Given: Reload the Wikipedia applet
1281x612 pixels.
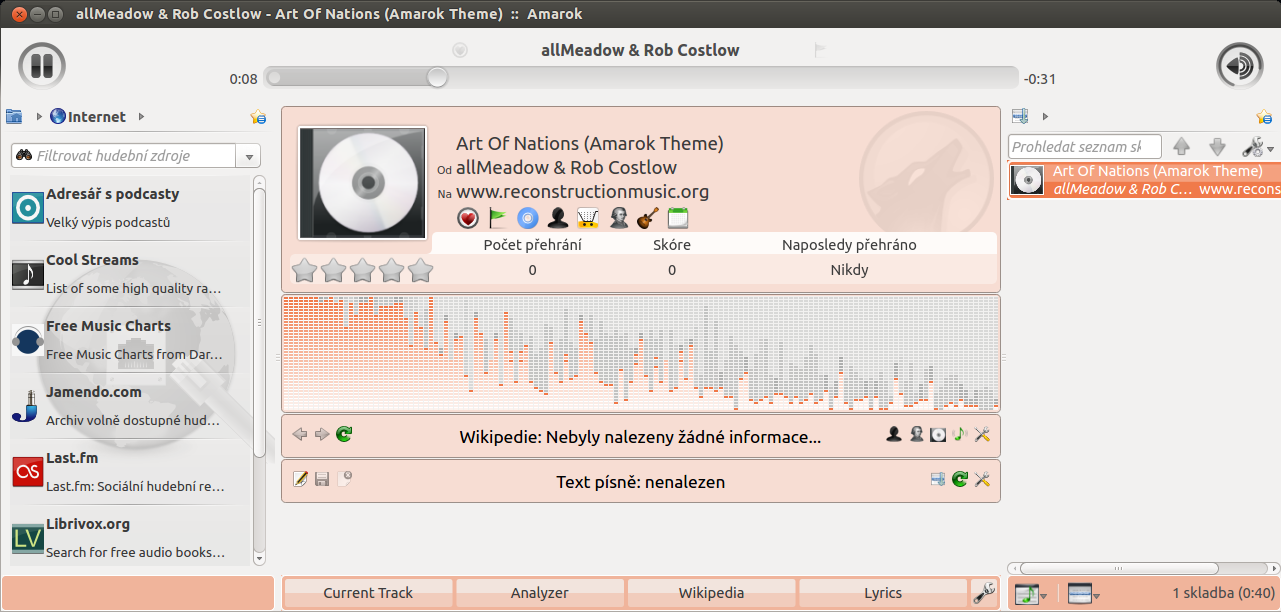Looking at the screenshot, I should (344, 434).
